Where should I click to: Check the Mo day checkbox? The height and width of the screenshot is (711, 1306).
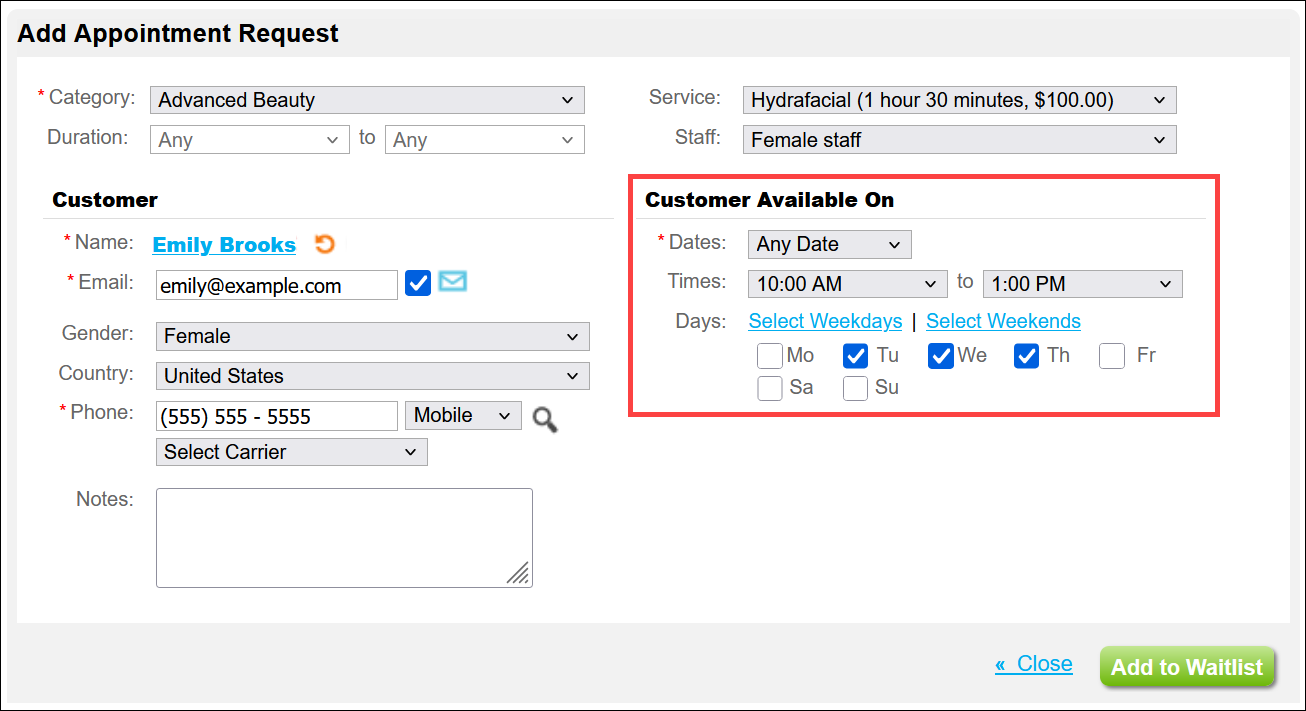click(x=769, y=355)
